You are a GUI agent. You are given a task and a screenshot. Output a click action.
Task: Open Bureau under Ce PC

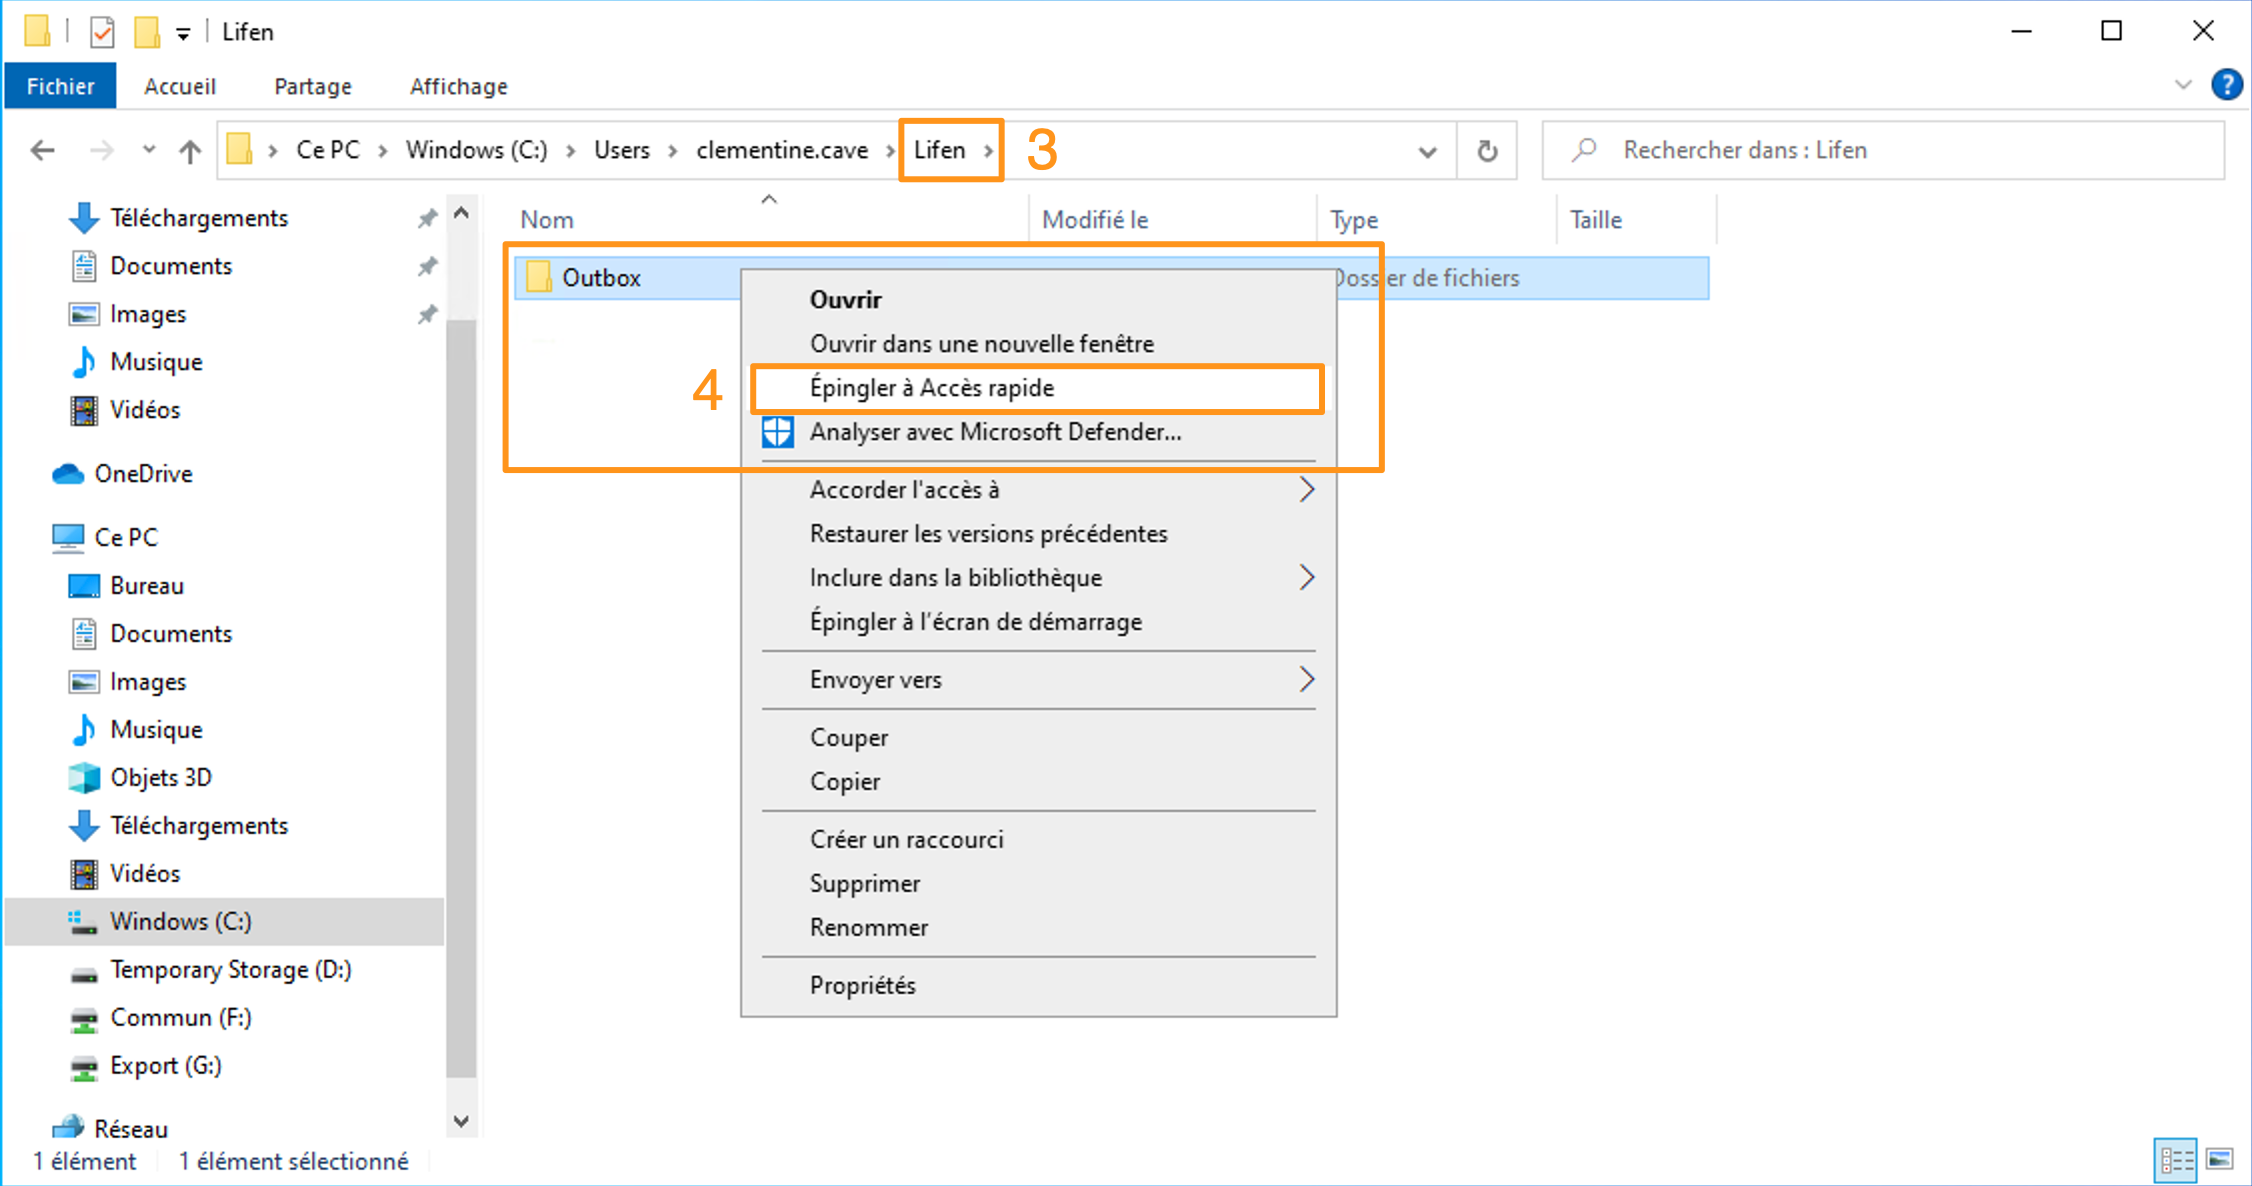146,586
